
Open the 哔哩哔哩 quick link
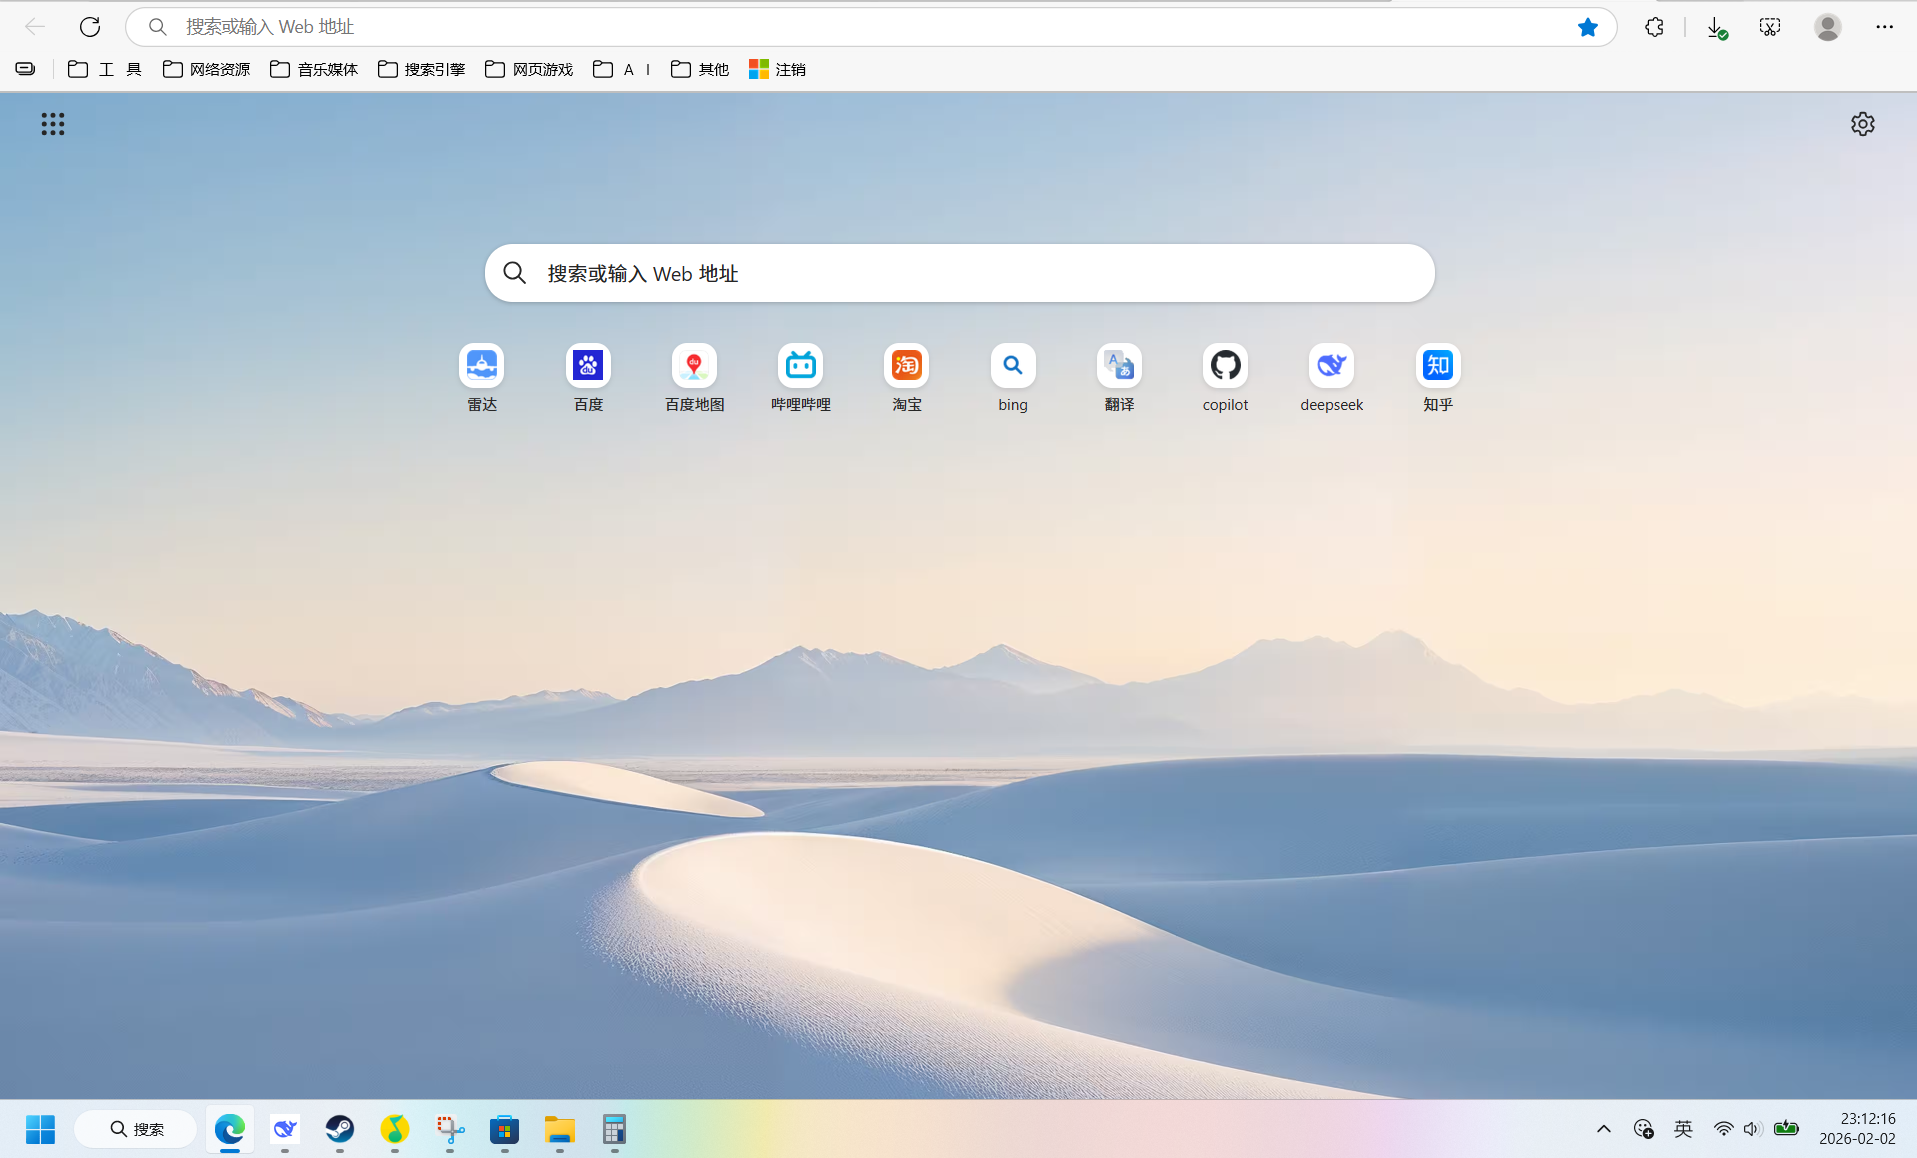(x=800, y=378)
